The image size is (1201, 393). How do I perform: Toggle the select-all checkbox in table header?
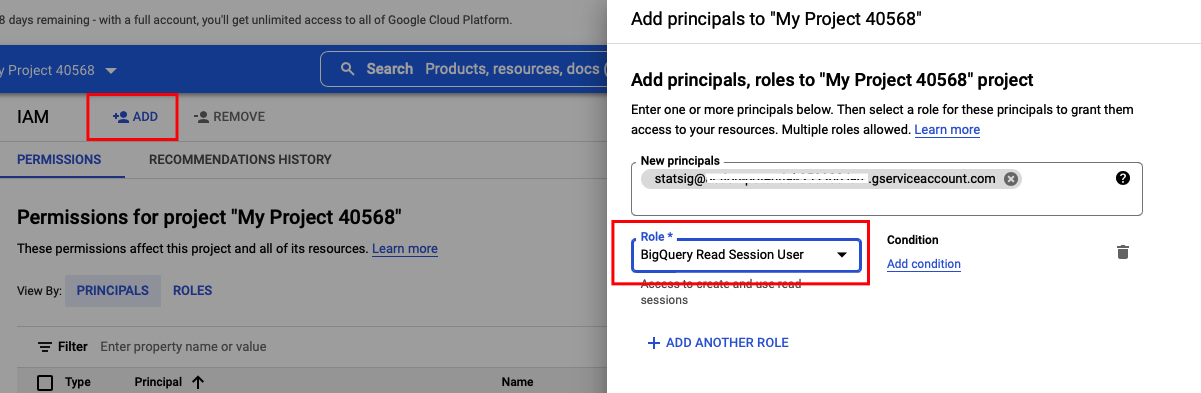(45, 382)
